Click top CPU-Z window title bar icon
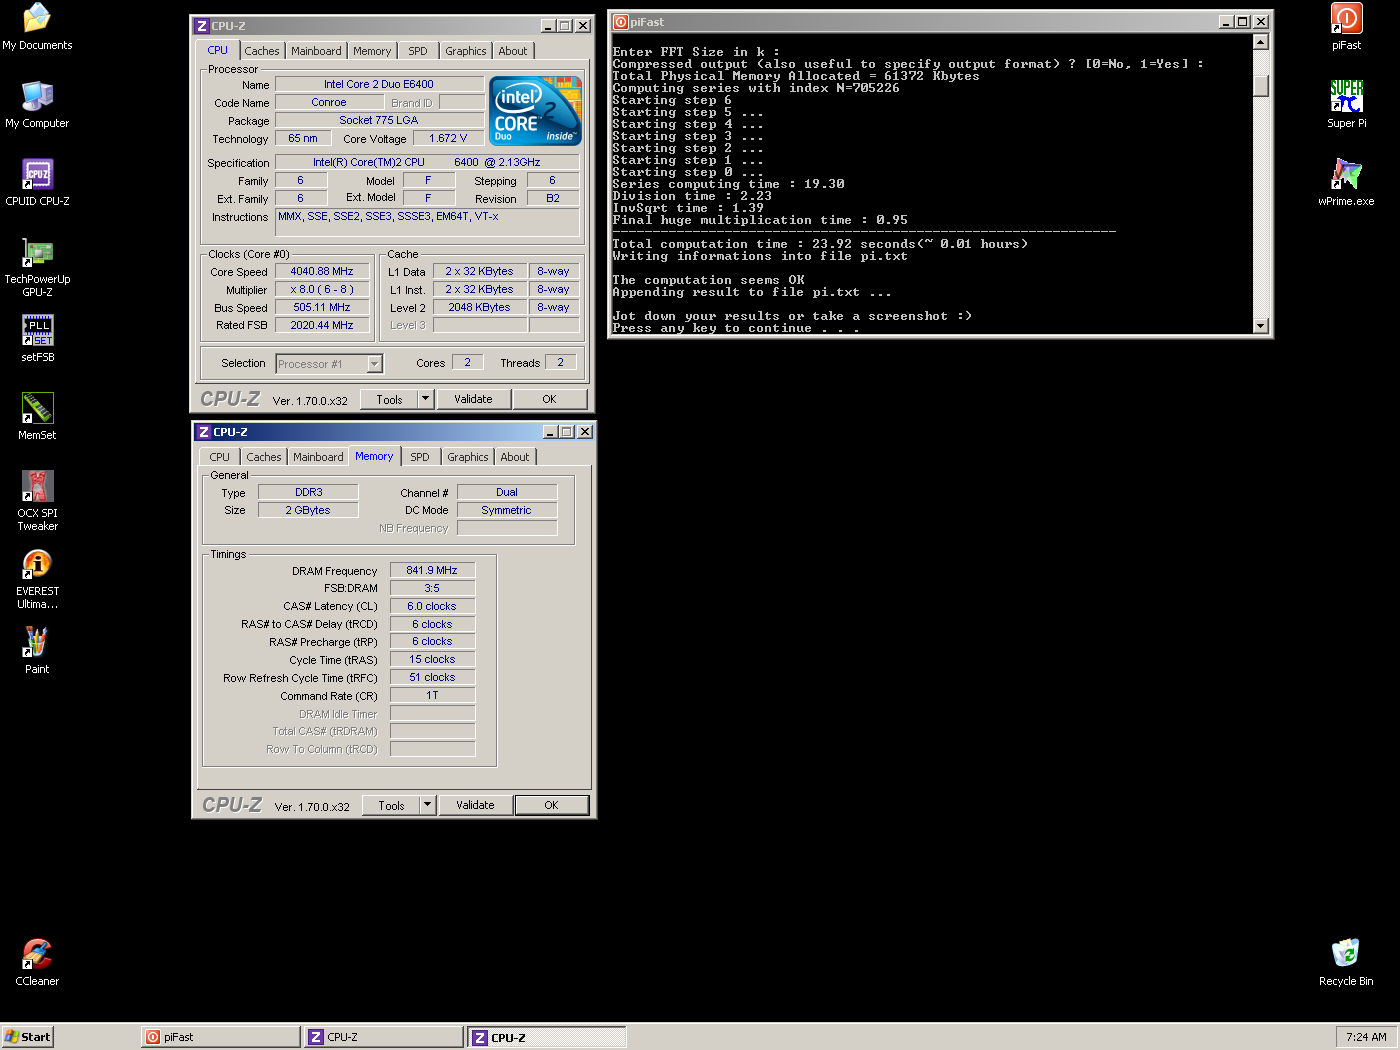 202,26
